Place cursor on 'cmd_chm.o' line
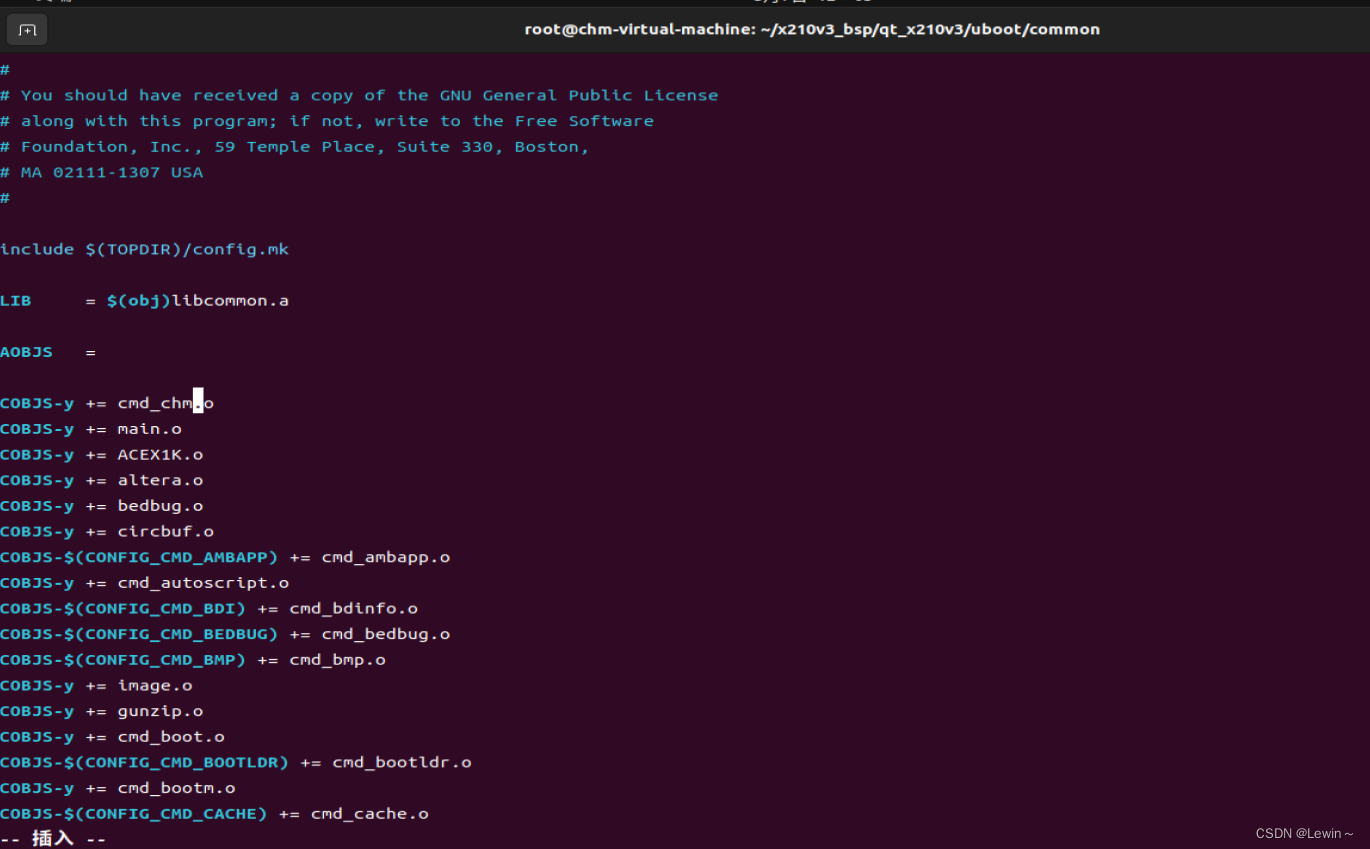1370x849 pixels. (x=107, y=403)
